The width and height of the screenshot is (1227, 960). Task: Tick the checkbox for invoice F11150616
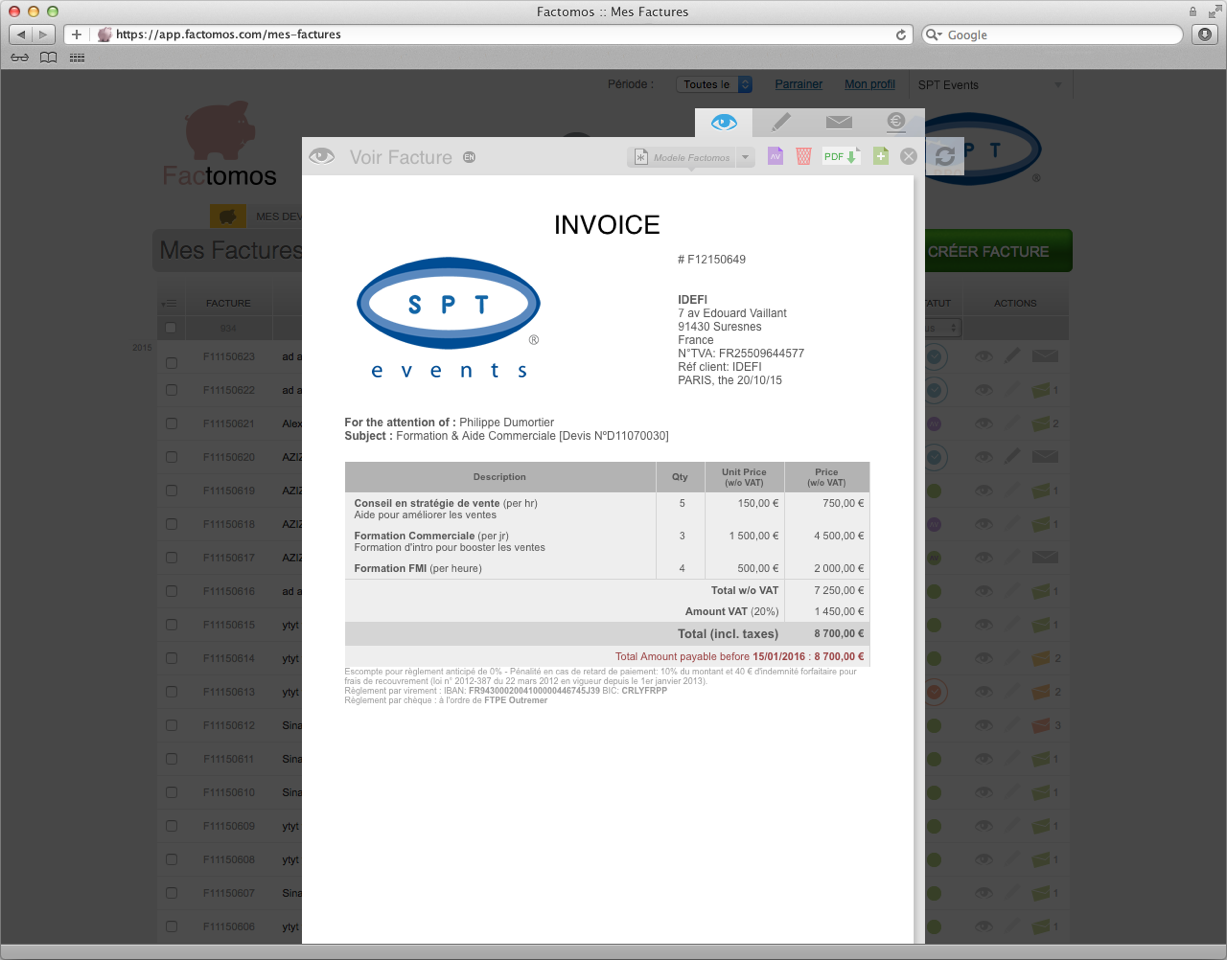[x=171, y=592]
